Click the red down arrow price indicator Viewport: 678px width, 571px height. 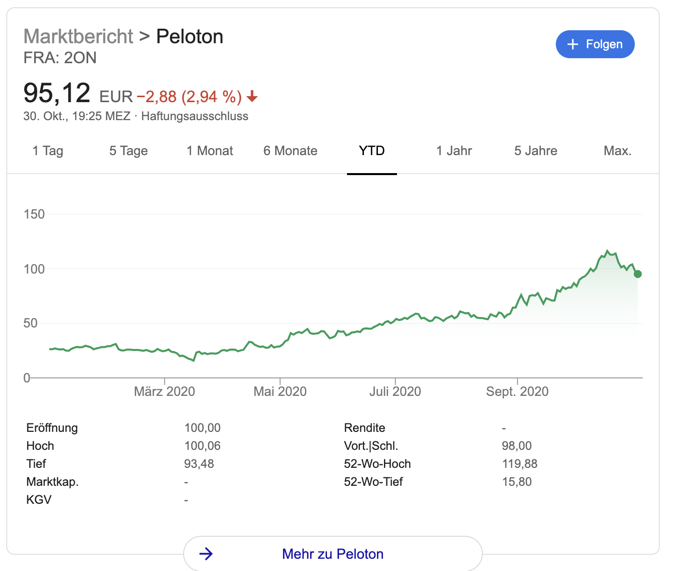[x=252, y=97]
